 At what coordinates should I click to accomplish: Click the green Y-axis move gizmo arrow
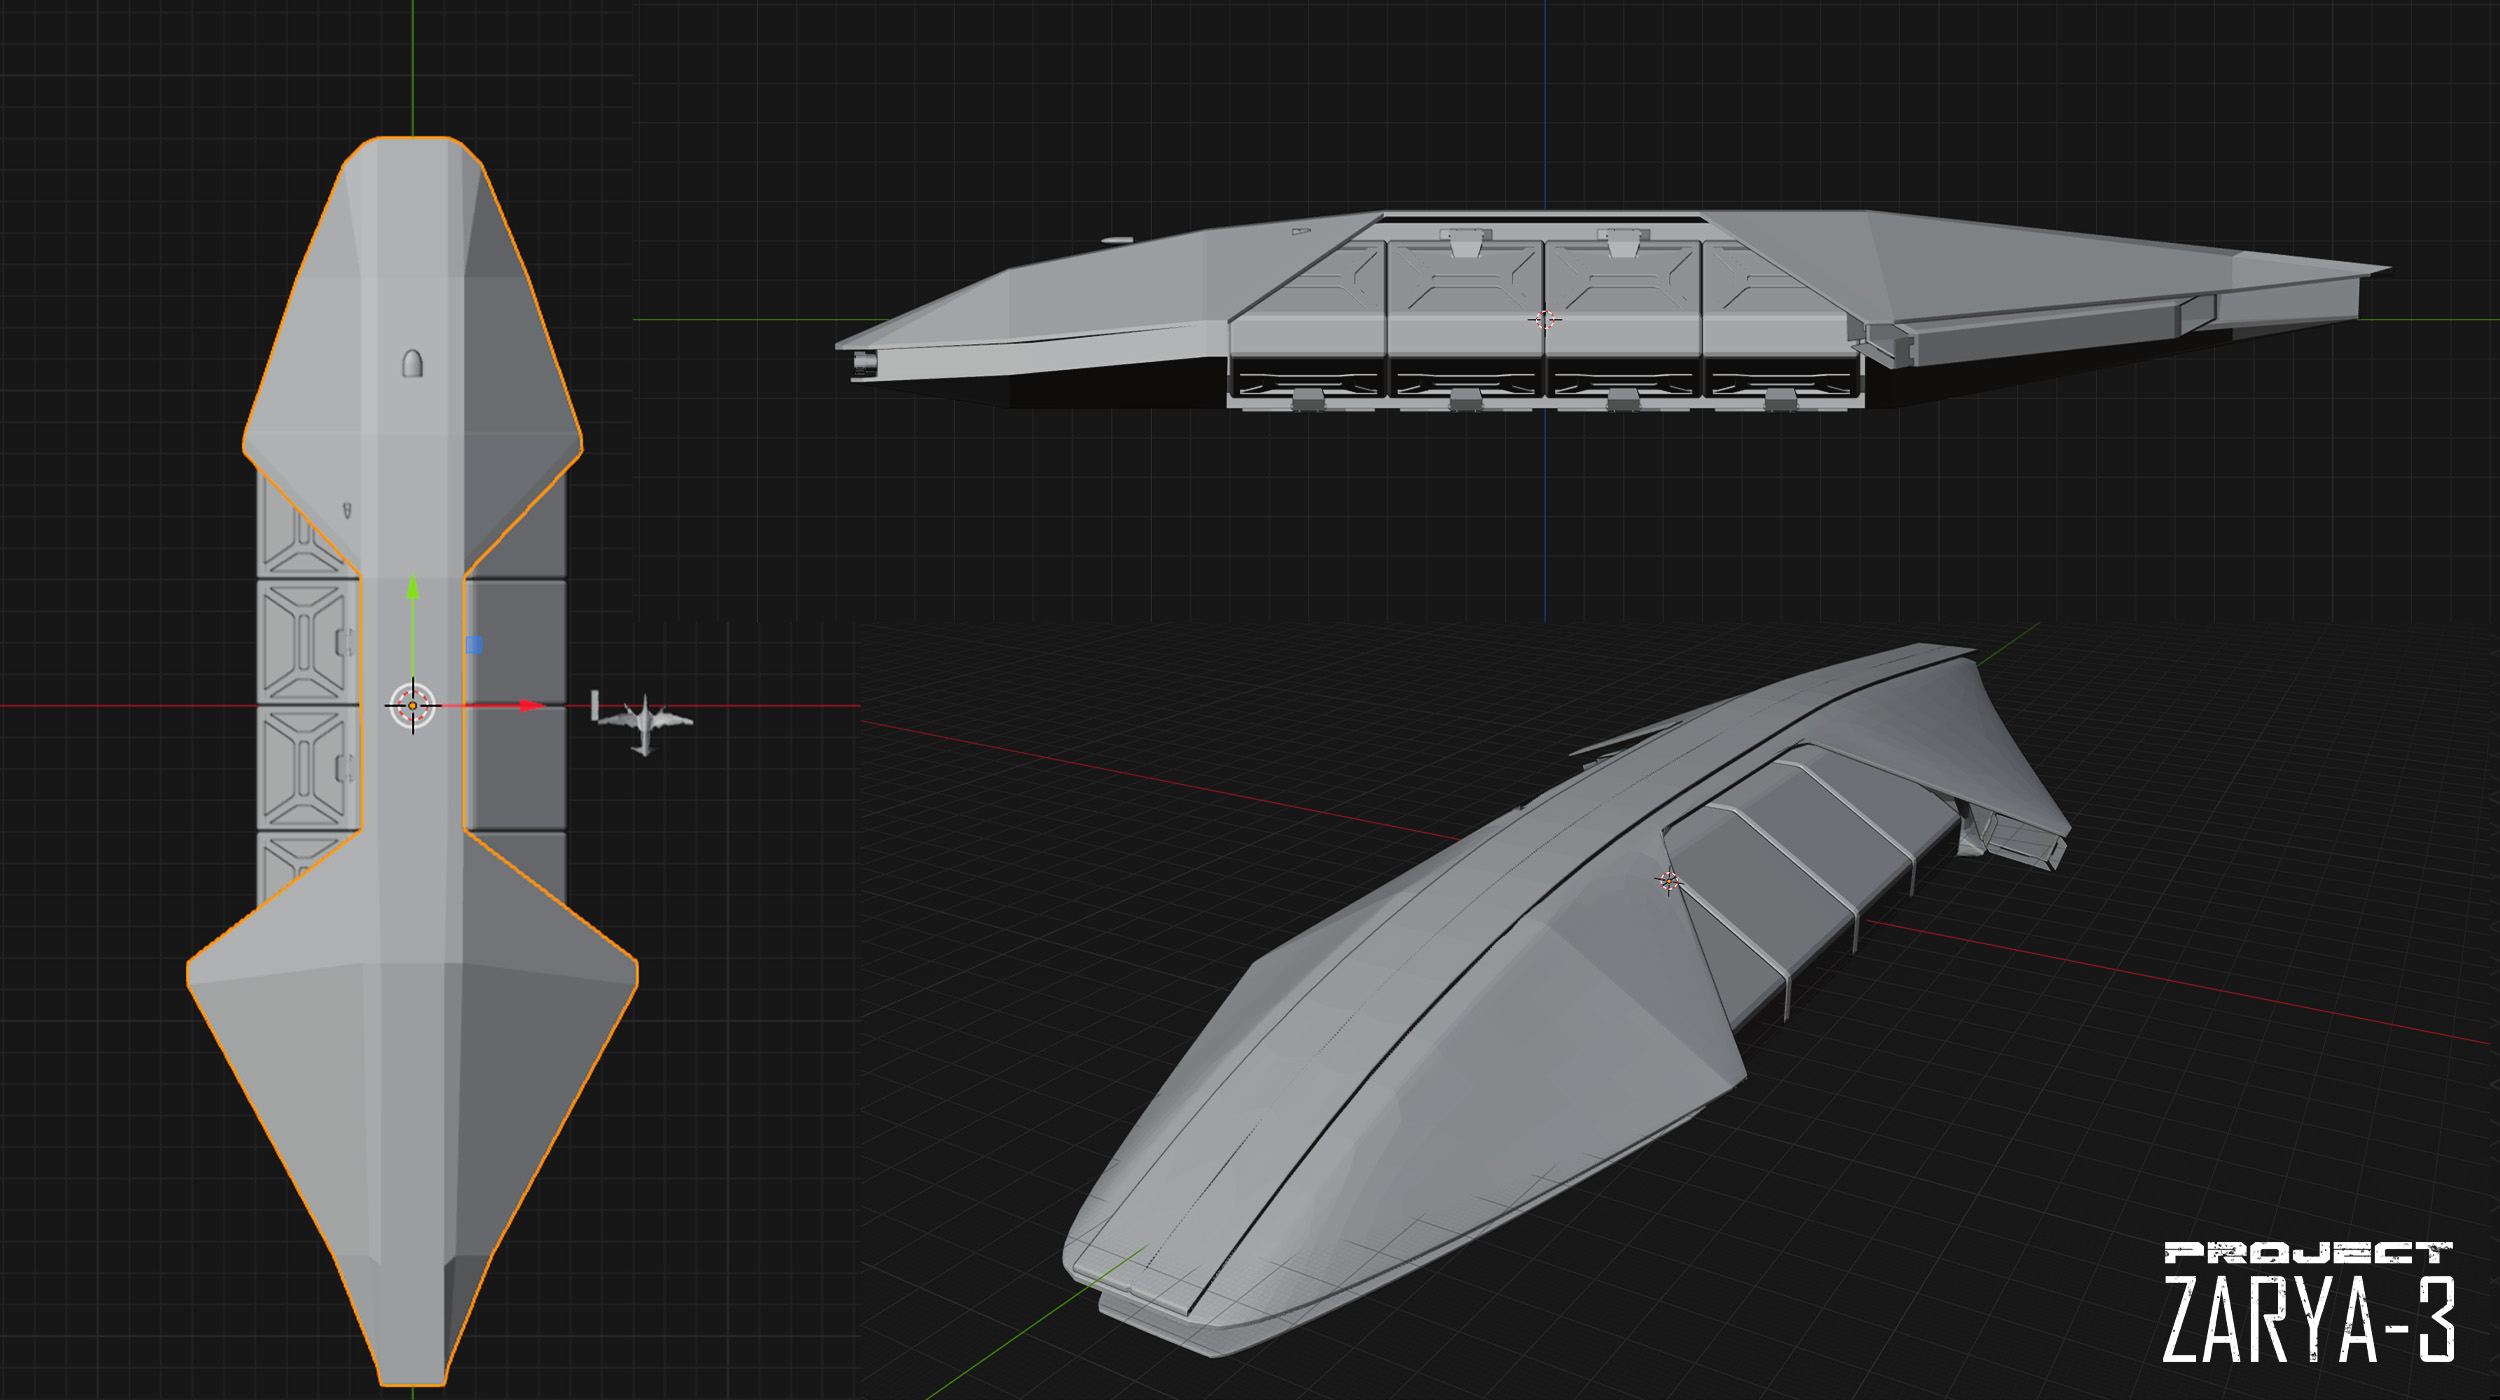coord(413,588)
